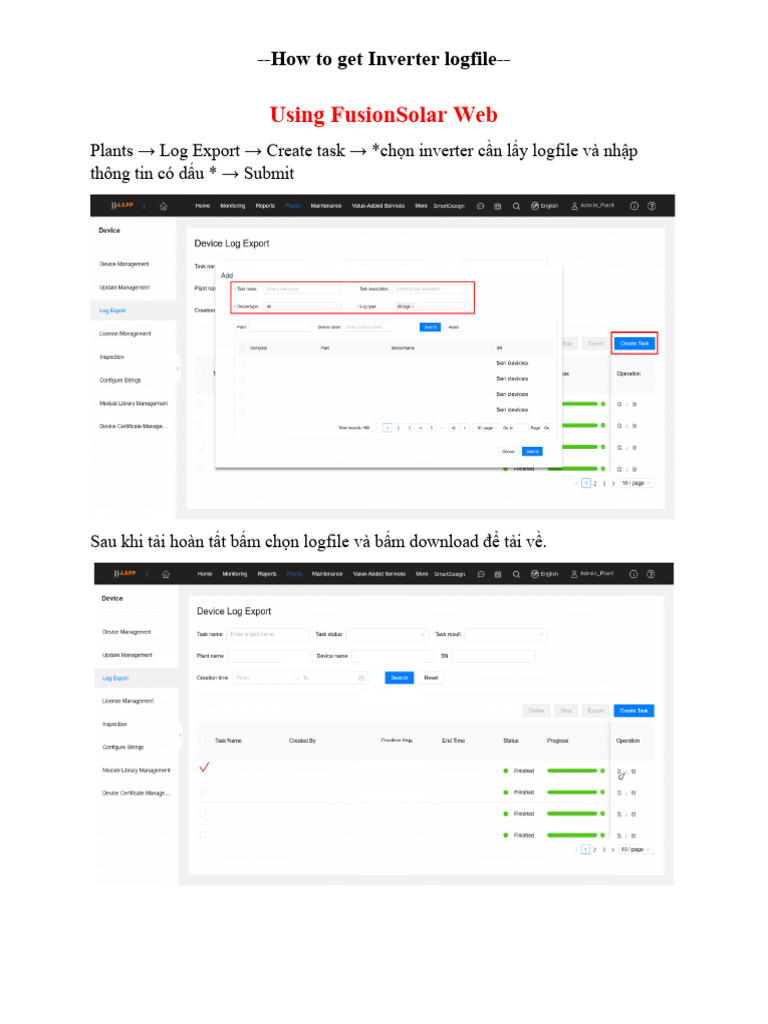768x1024 pixels.
Task: Open the 10/page dropdown under the upper screenshot's main table
Action: coord(636,483)
